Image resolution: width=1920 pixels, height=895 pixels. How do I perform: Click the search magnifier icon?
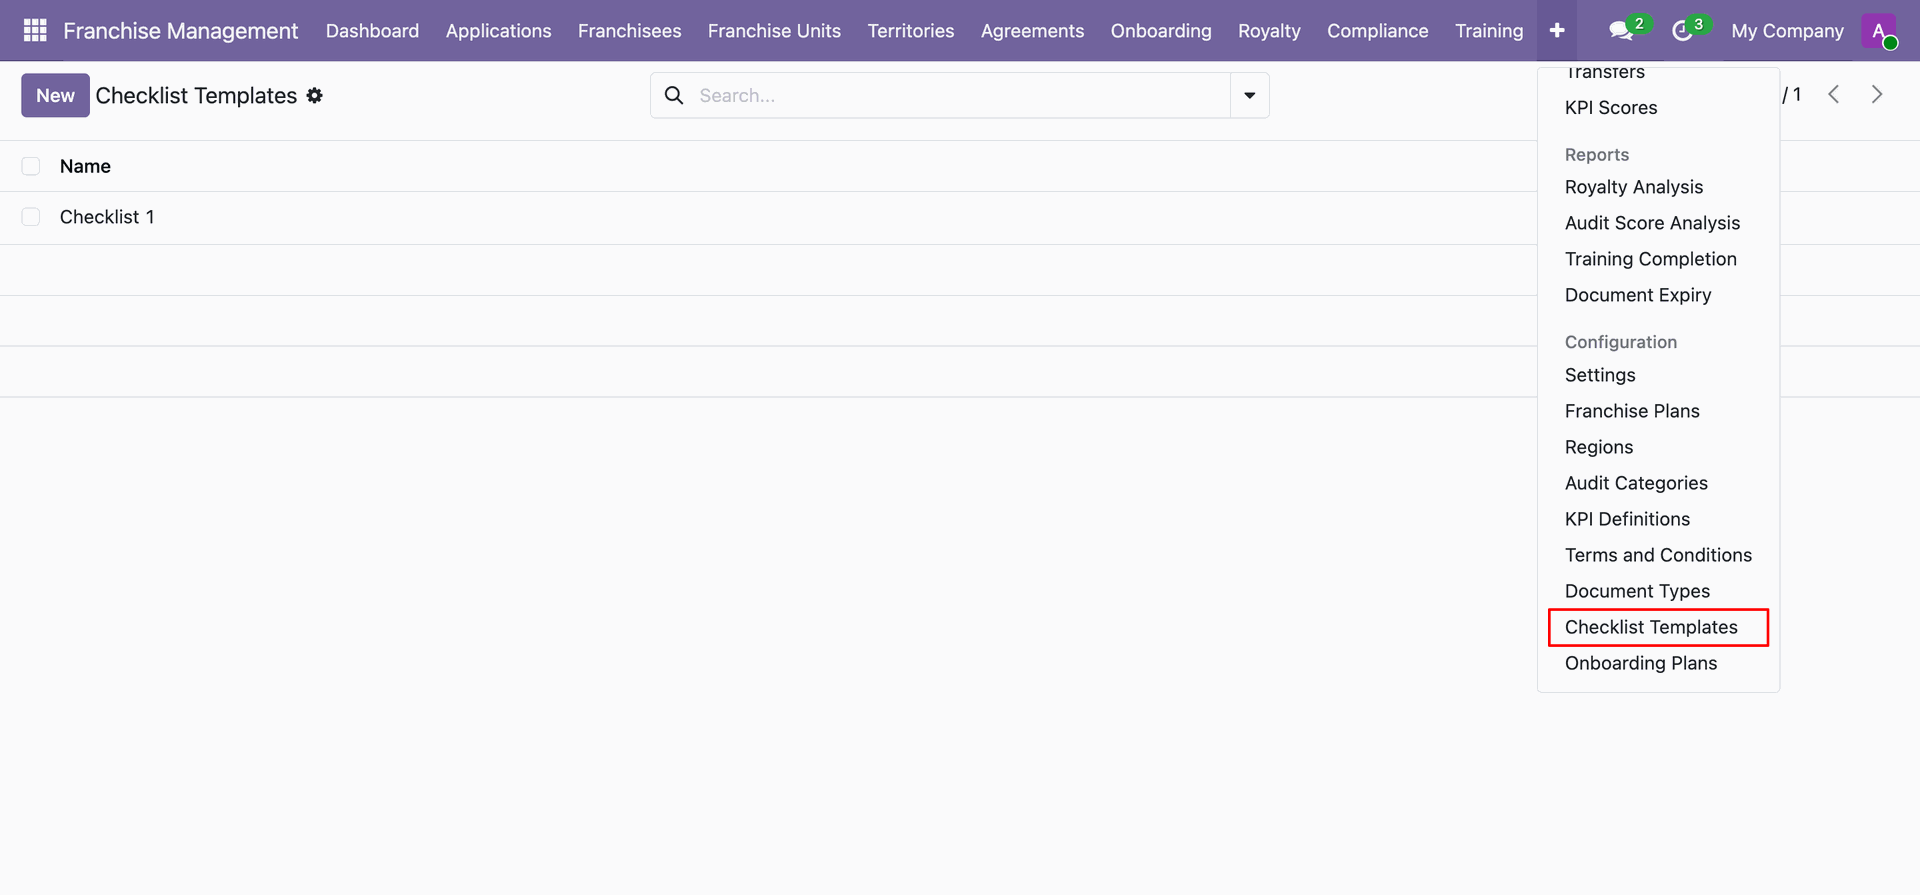coord(674,95)
